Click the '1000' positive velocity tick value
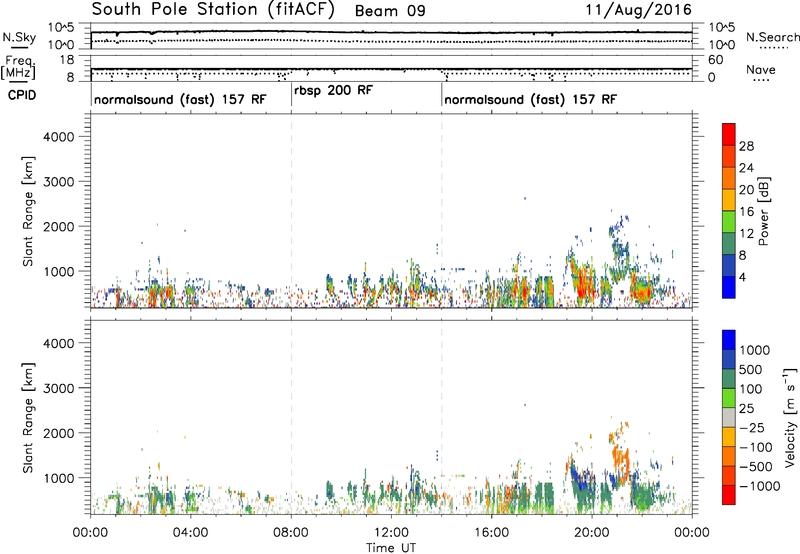The width and height of the screenshot is (800, 554). [755, 350]
